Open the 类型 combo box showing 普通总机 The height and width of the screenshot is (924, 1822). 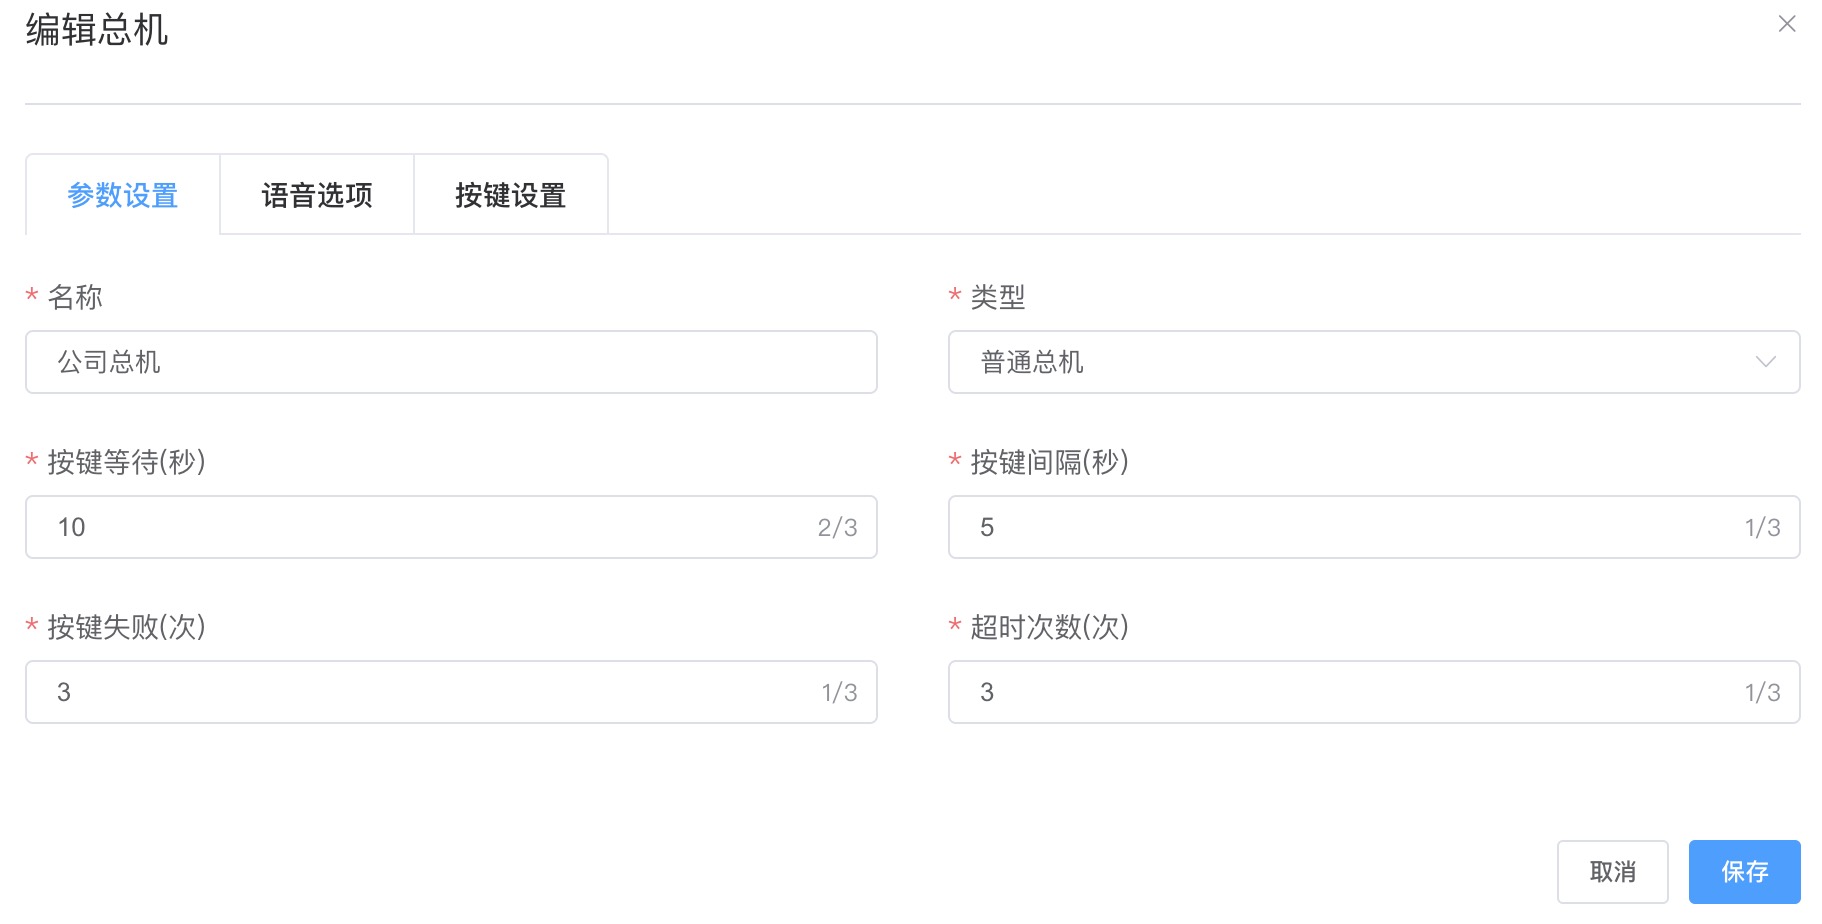(x=1350, y=362)
